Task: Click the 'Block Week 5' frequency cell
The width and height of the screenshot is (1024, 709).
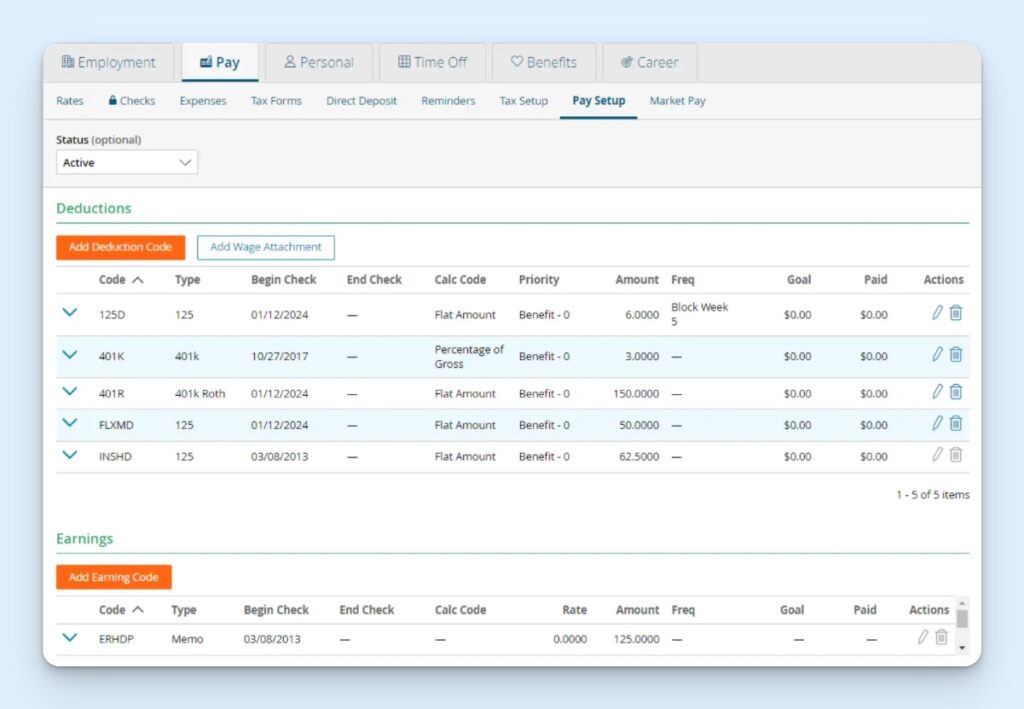Action: point(699,314)
